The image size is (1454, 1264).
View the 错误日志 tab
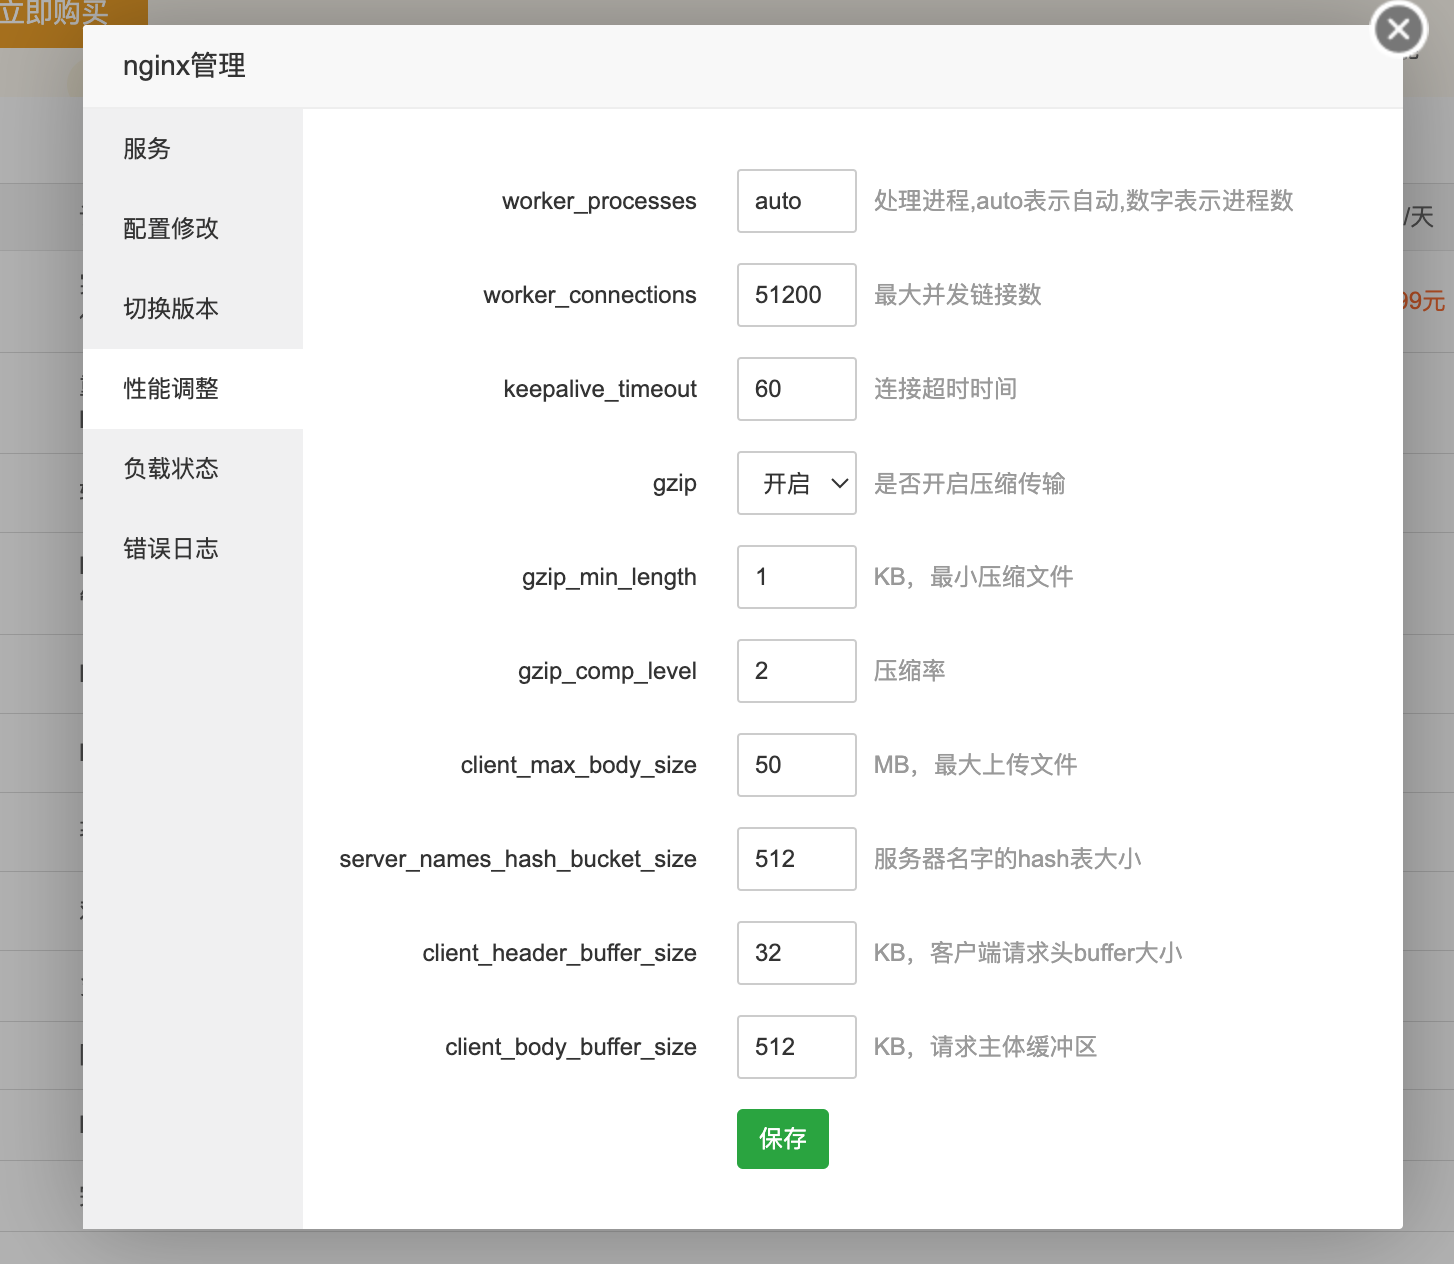(x=192, y=549)
